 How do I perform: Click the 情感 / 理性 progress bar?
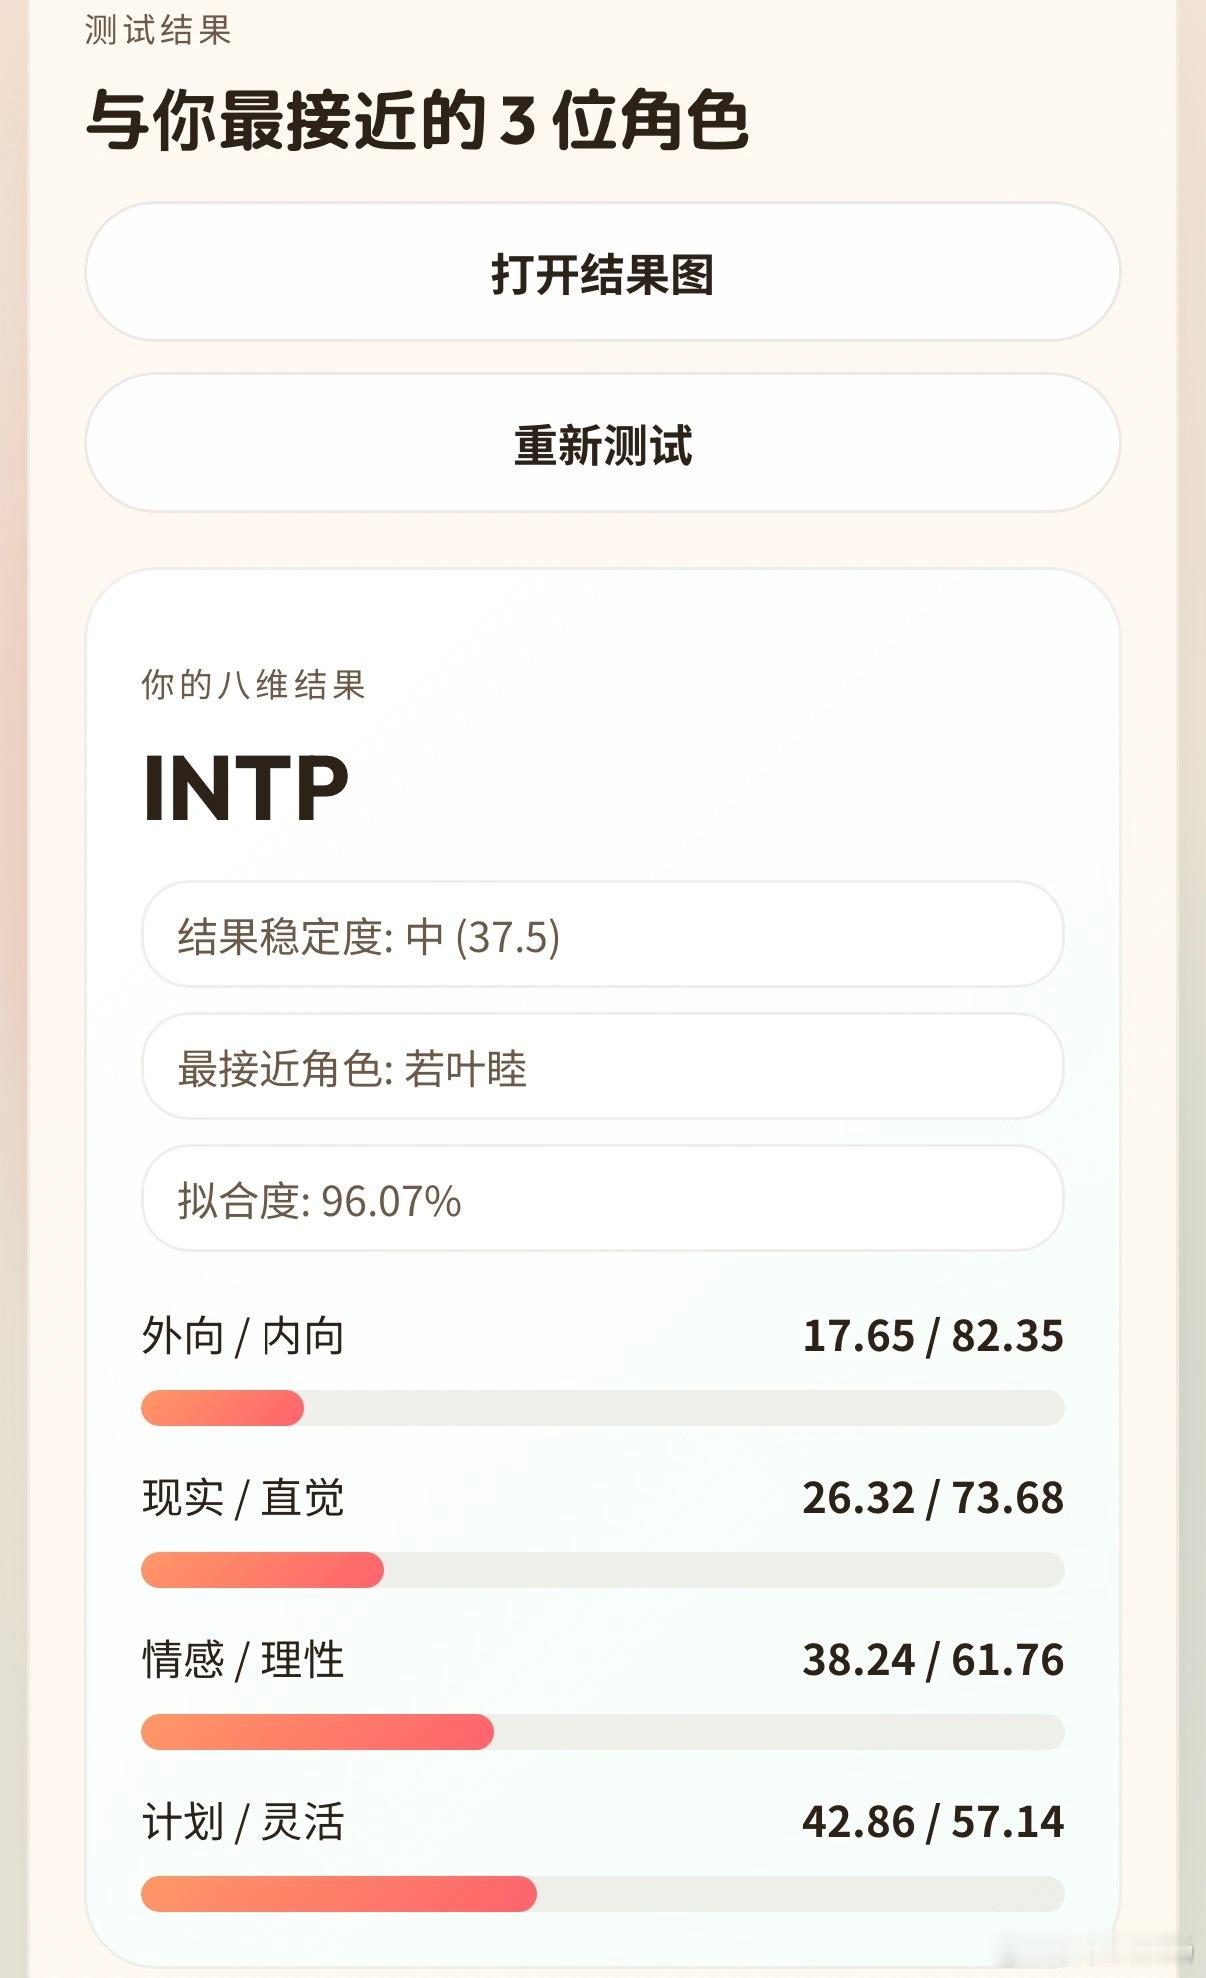tap(602, 1732)
